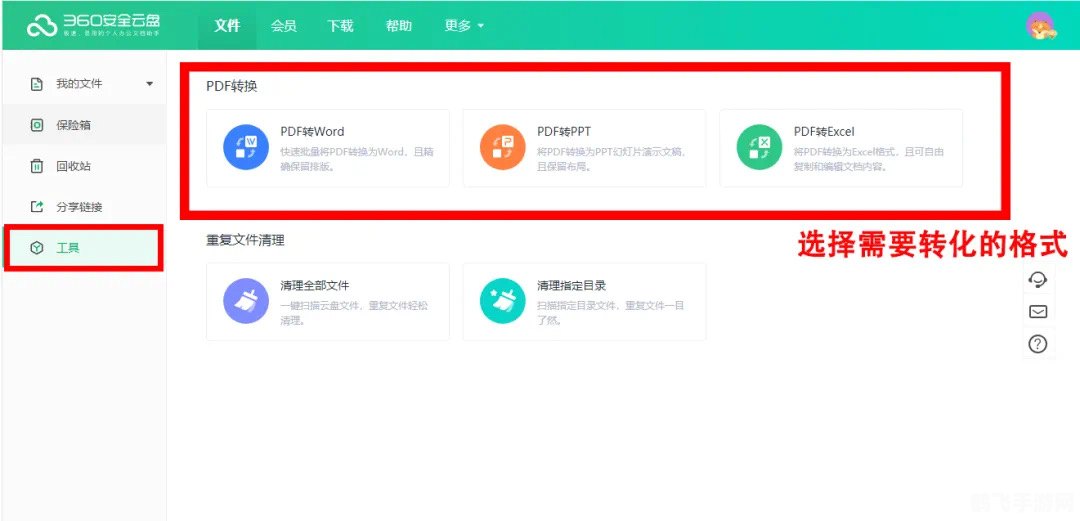Expand the 更多 menu arrow
Screen dimensions: 1080x521
[x=481, y=26]
